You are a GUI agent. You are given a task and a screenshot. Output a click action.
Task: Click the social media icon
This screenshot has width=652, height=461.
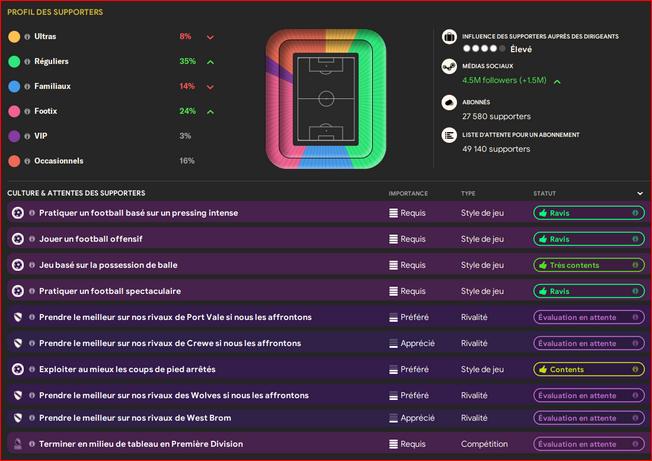(449, 67)
